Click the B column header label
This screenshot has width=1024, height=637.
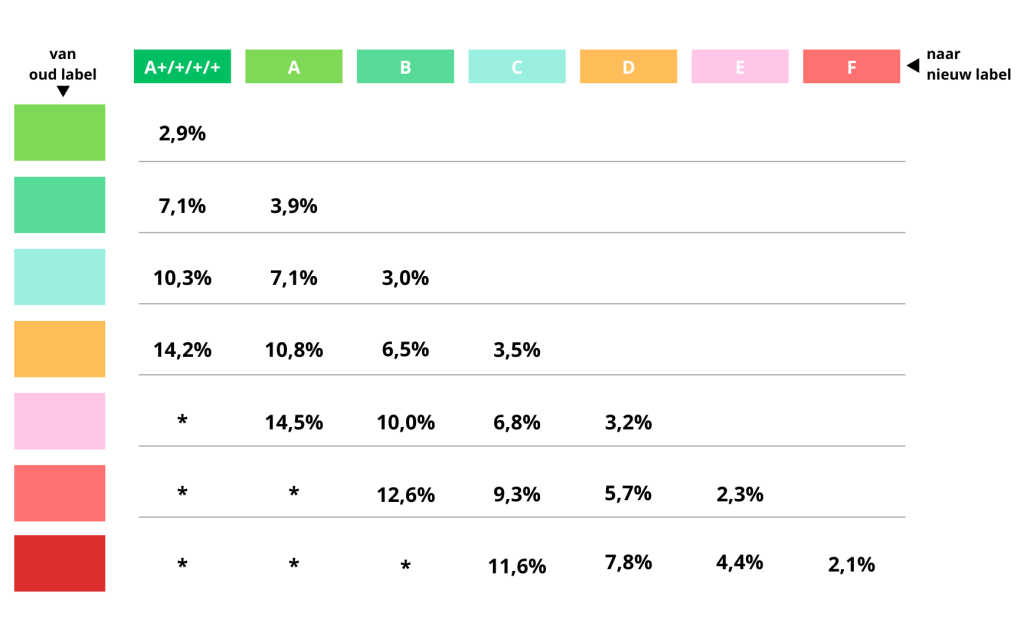click(x=405, y=67)
